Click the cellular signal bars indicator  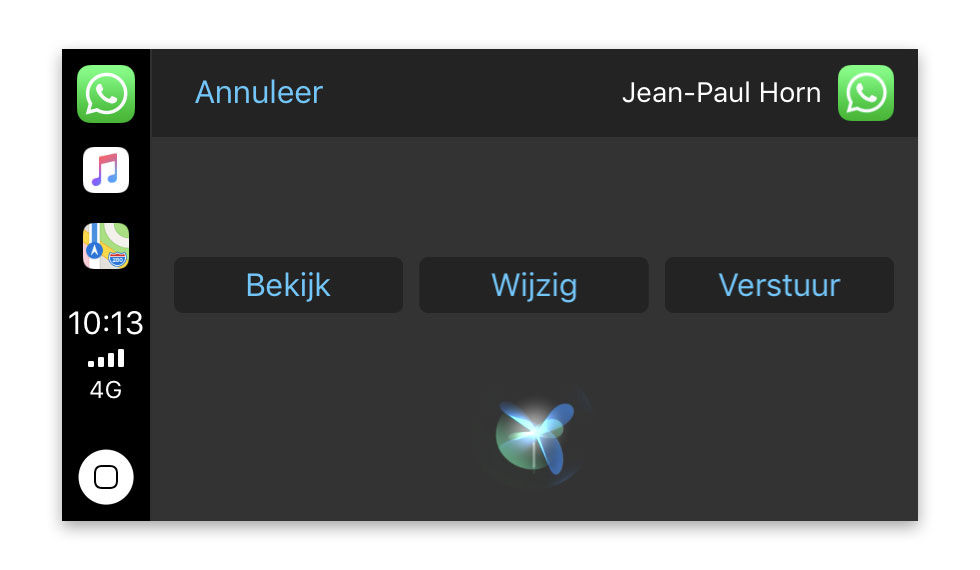106,358
